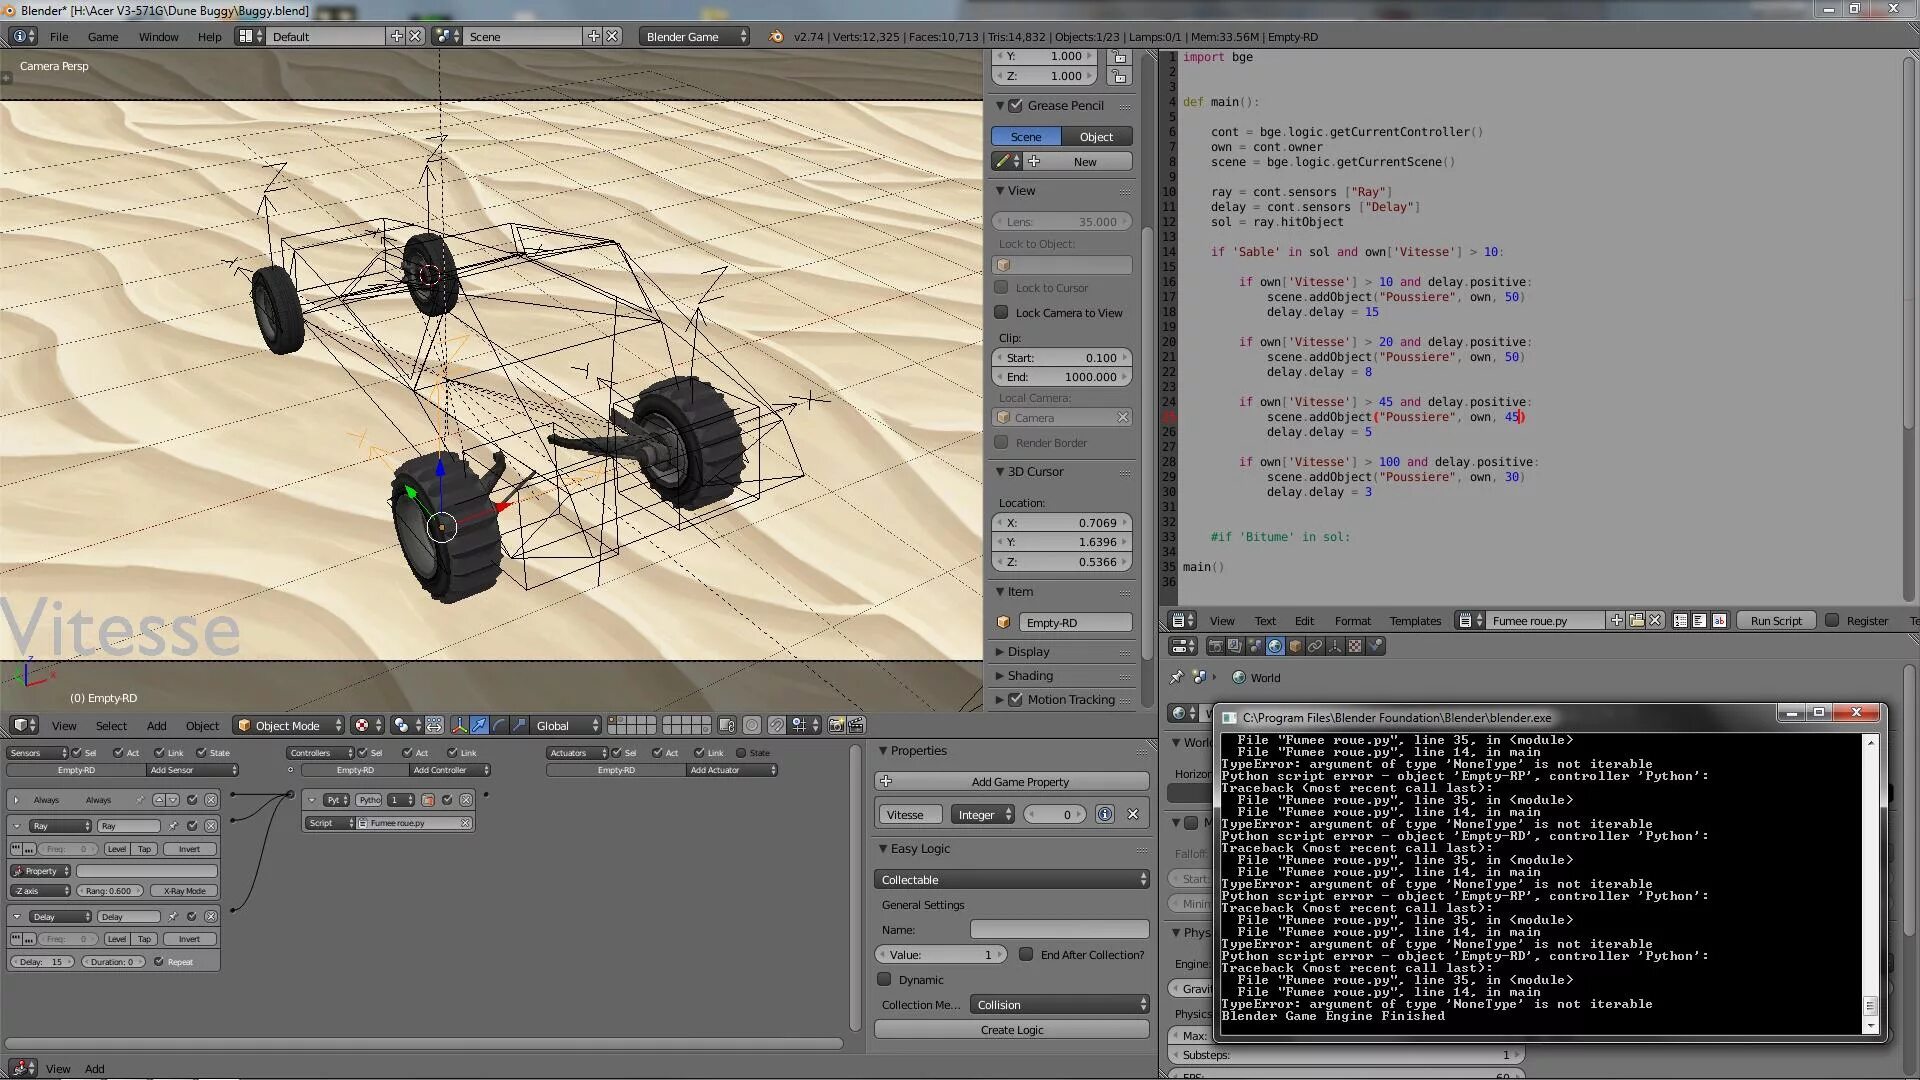Enable the Lock Camera to View checkbox

[x=1001, y=313]
